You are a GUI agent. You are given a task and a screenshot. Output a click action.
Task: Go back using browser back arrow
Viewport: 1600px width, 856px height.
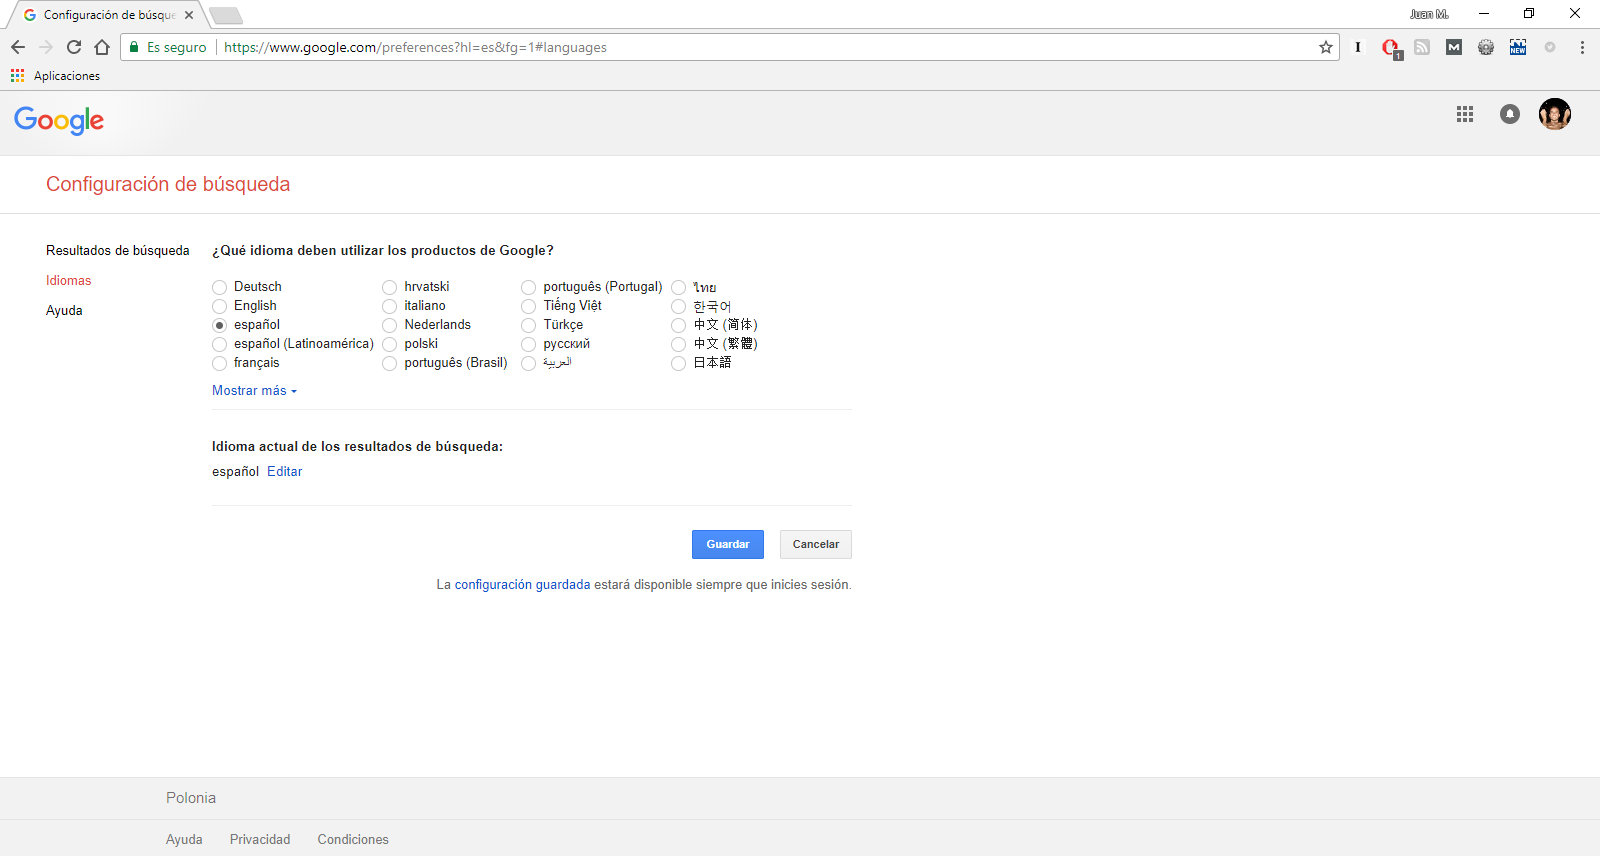pos(18,47)
